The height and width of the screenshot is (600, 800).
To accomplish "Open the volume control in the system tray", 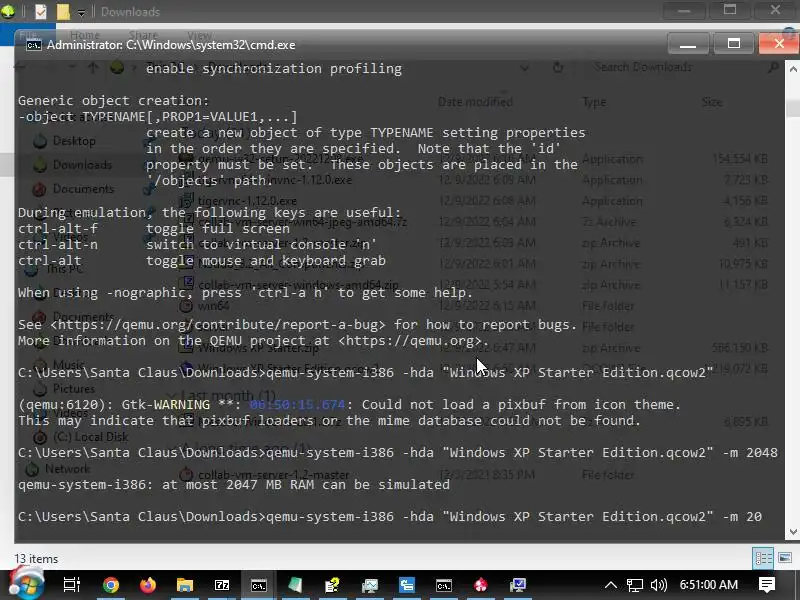I will pyautogui.click(x=659, y=585).
